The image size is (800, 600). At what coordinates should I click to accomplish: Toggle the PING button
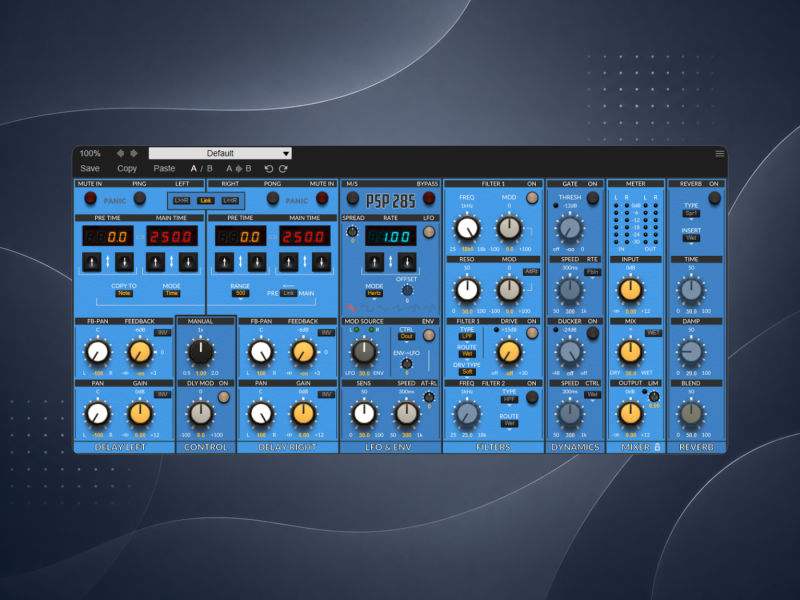139,198
